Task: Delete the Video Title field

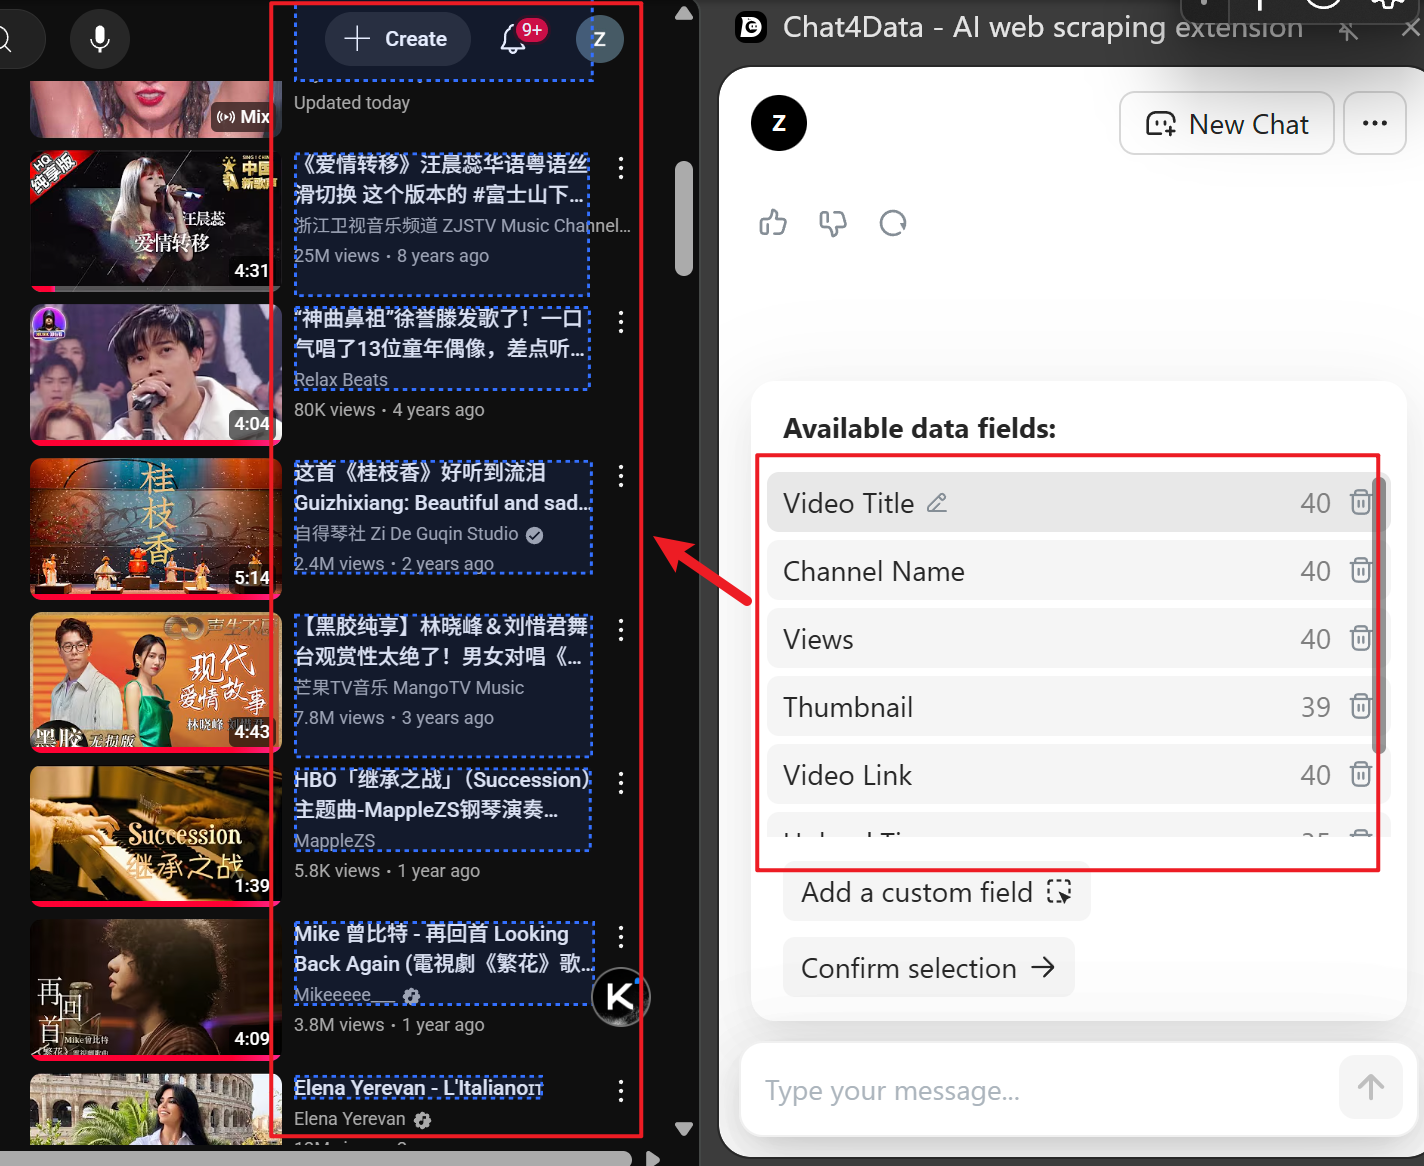Action: [1360, 502]
